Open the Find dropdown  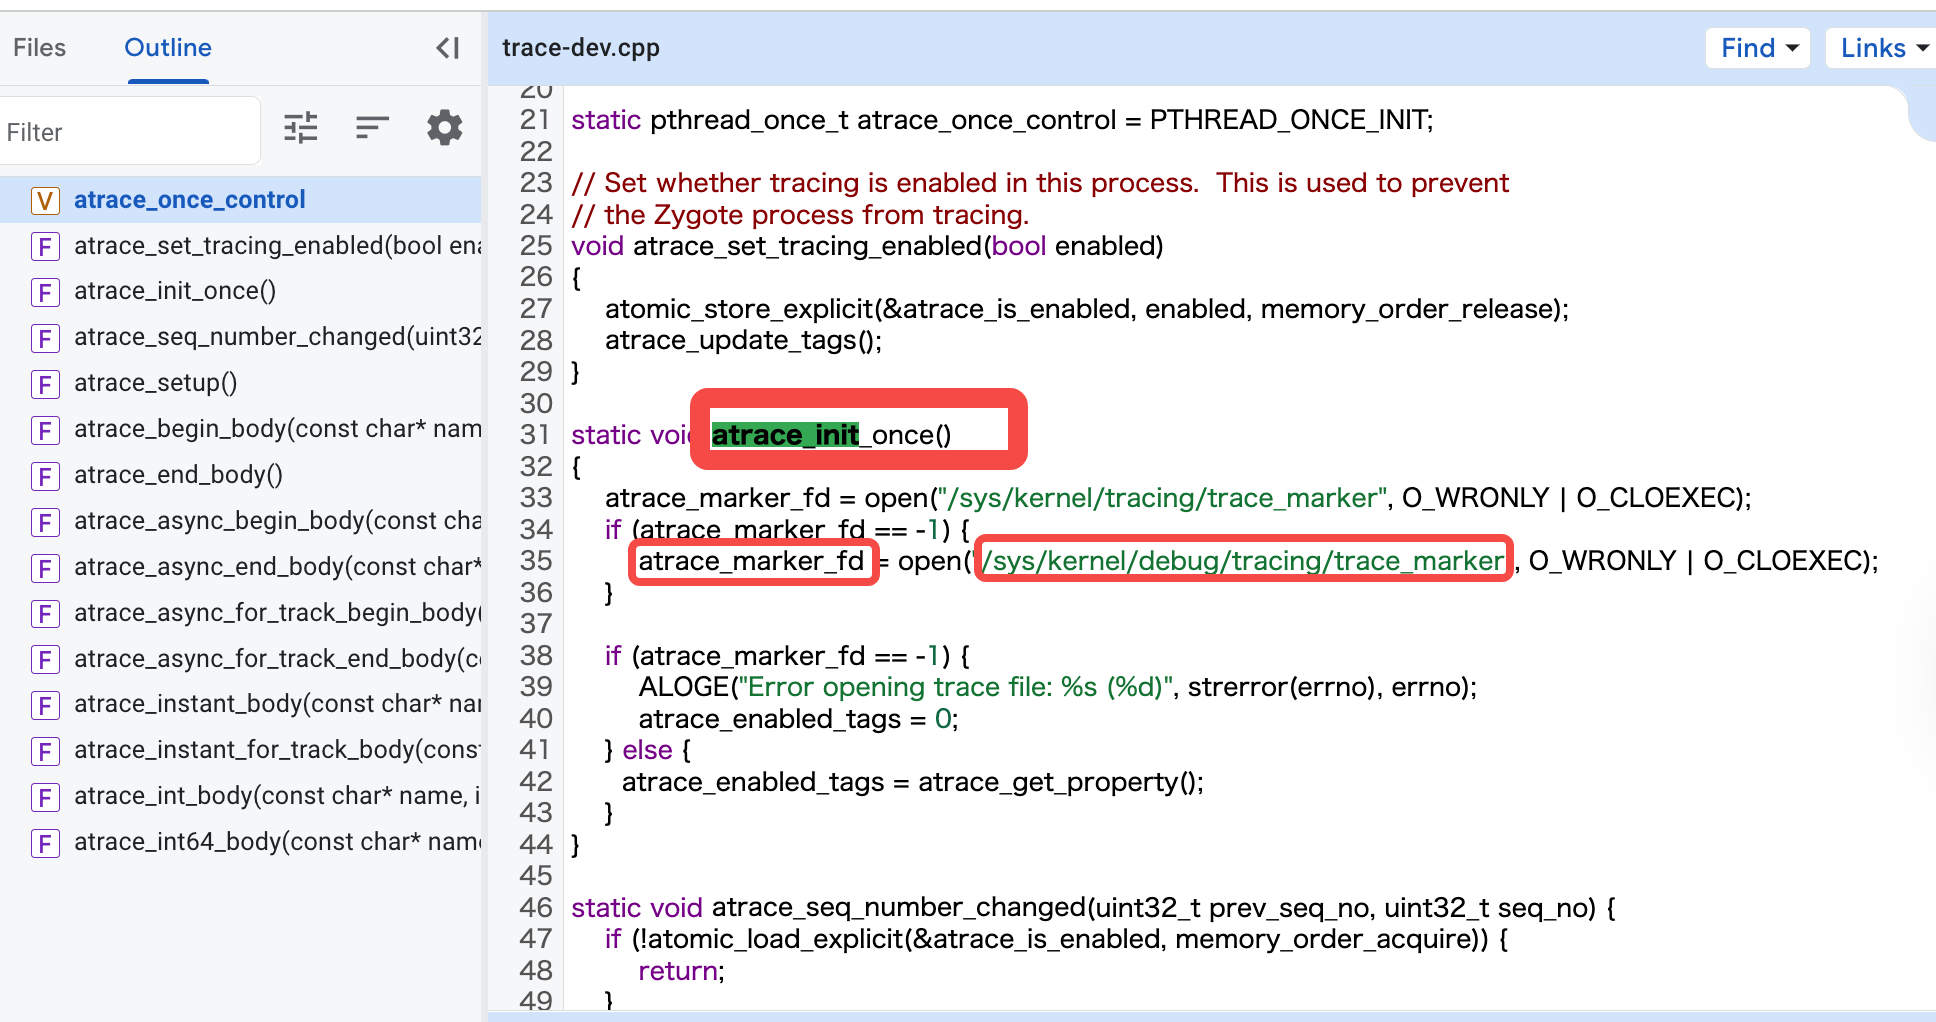[1758, 48]
